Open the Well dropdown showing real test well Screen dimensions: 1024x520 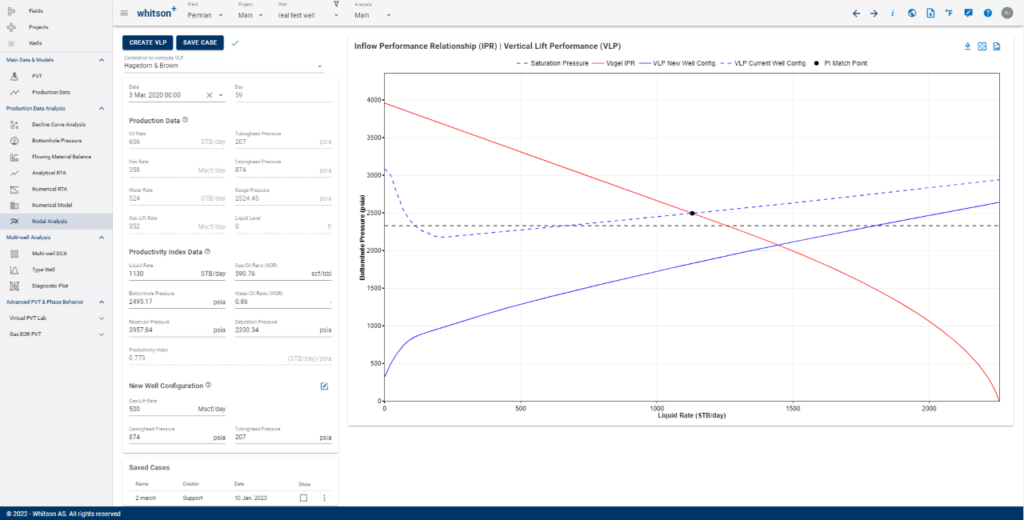pyautogui.click(x=308, y=14)
